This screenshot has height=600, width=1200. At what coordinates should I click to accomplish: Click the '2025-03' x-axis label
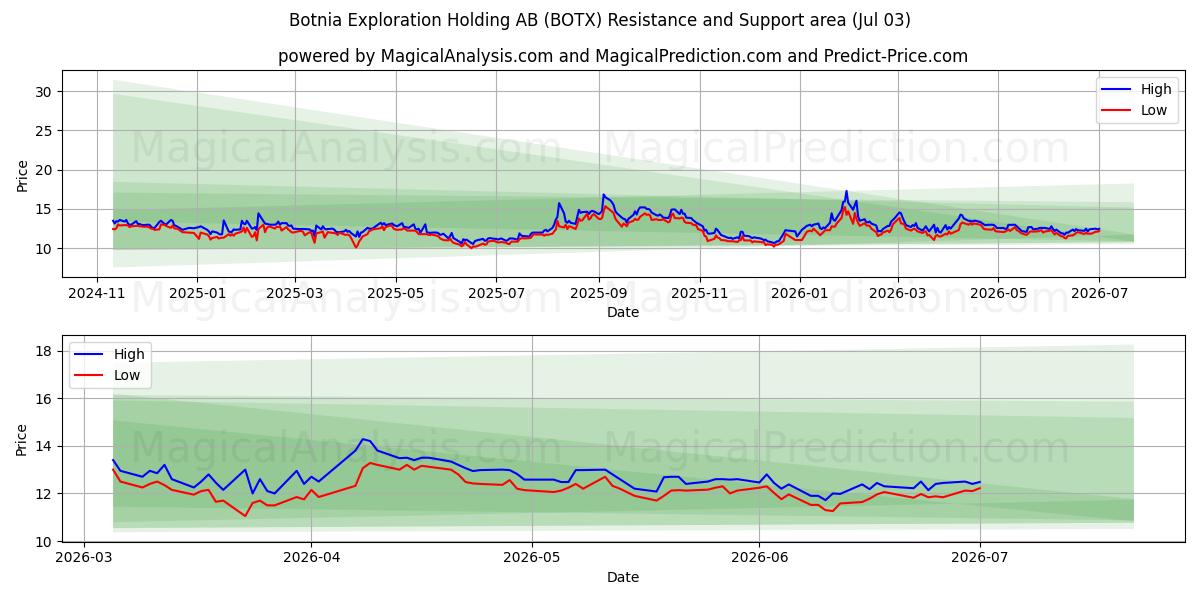(294, 295)
